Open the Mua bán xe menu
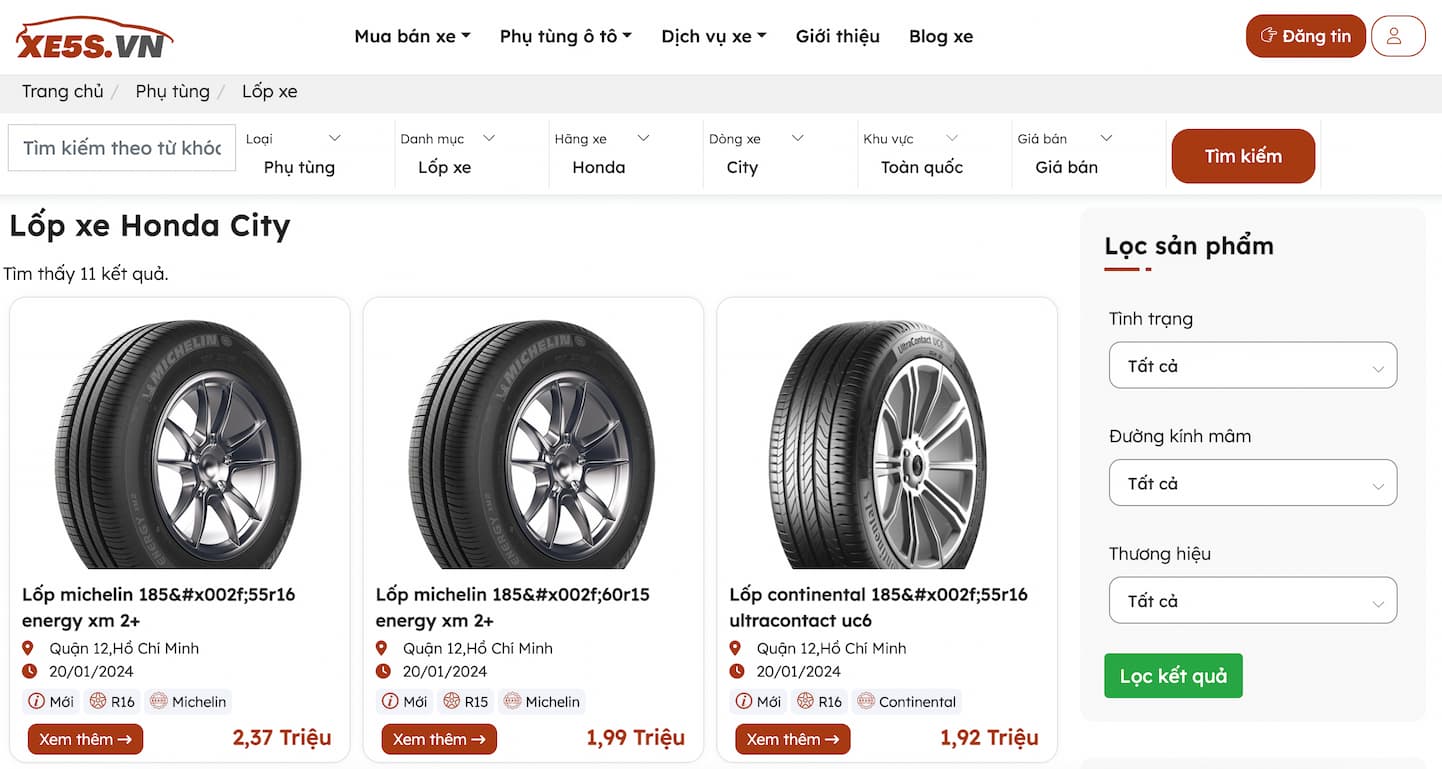Image resolution: width=1442 pixels, height=769 pixels. click(412, 36)
